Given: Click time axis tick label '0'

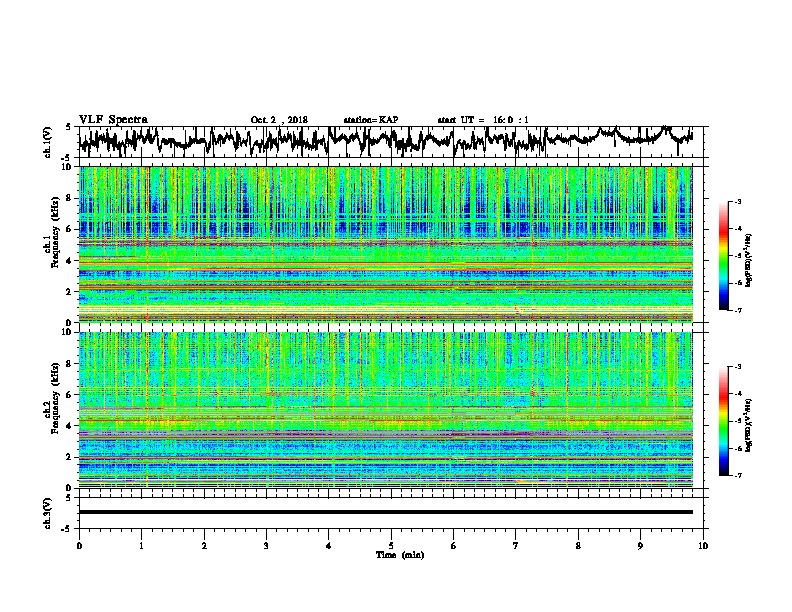Looking at the screenshot, I should [x=79, y=546].
